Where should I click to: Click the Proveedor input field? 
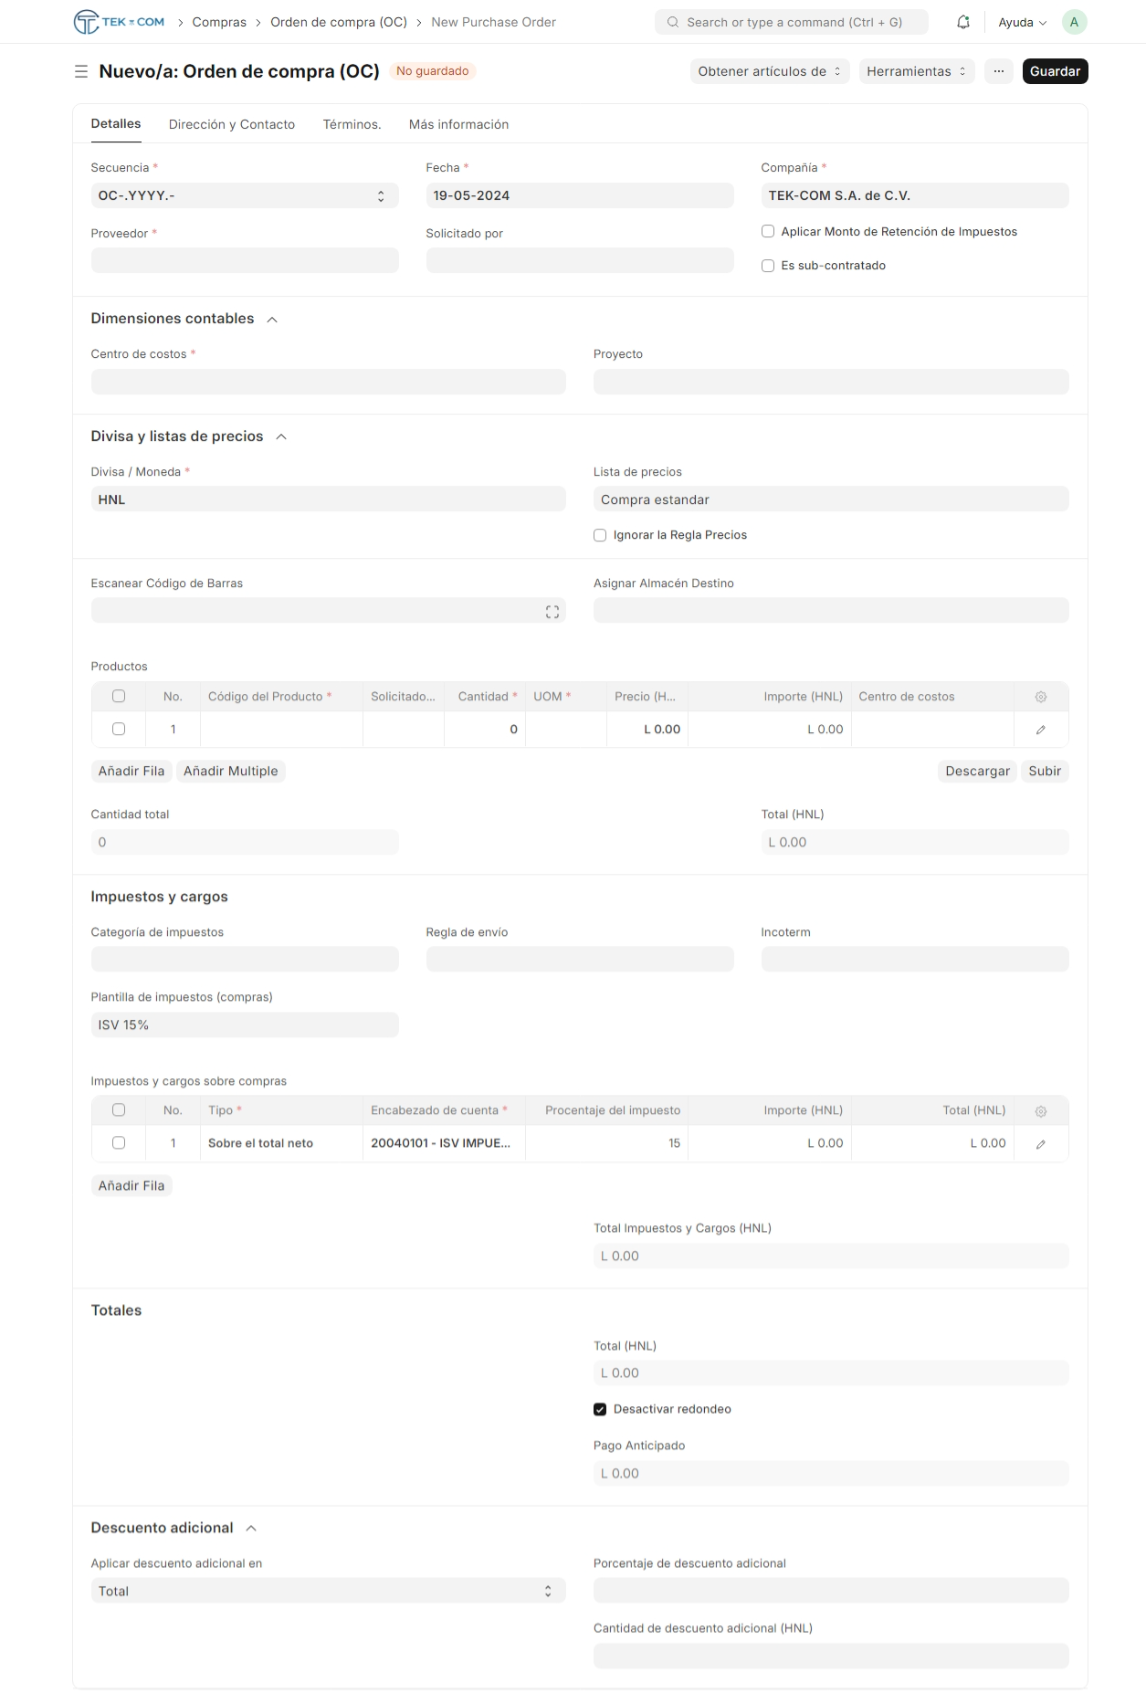[x=244, y=261]
